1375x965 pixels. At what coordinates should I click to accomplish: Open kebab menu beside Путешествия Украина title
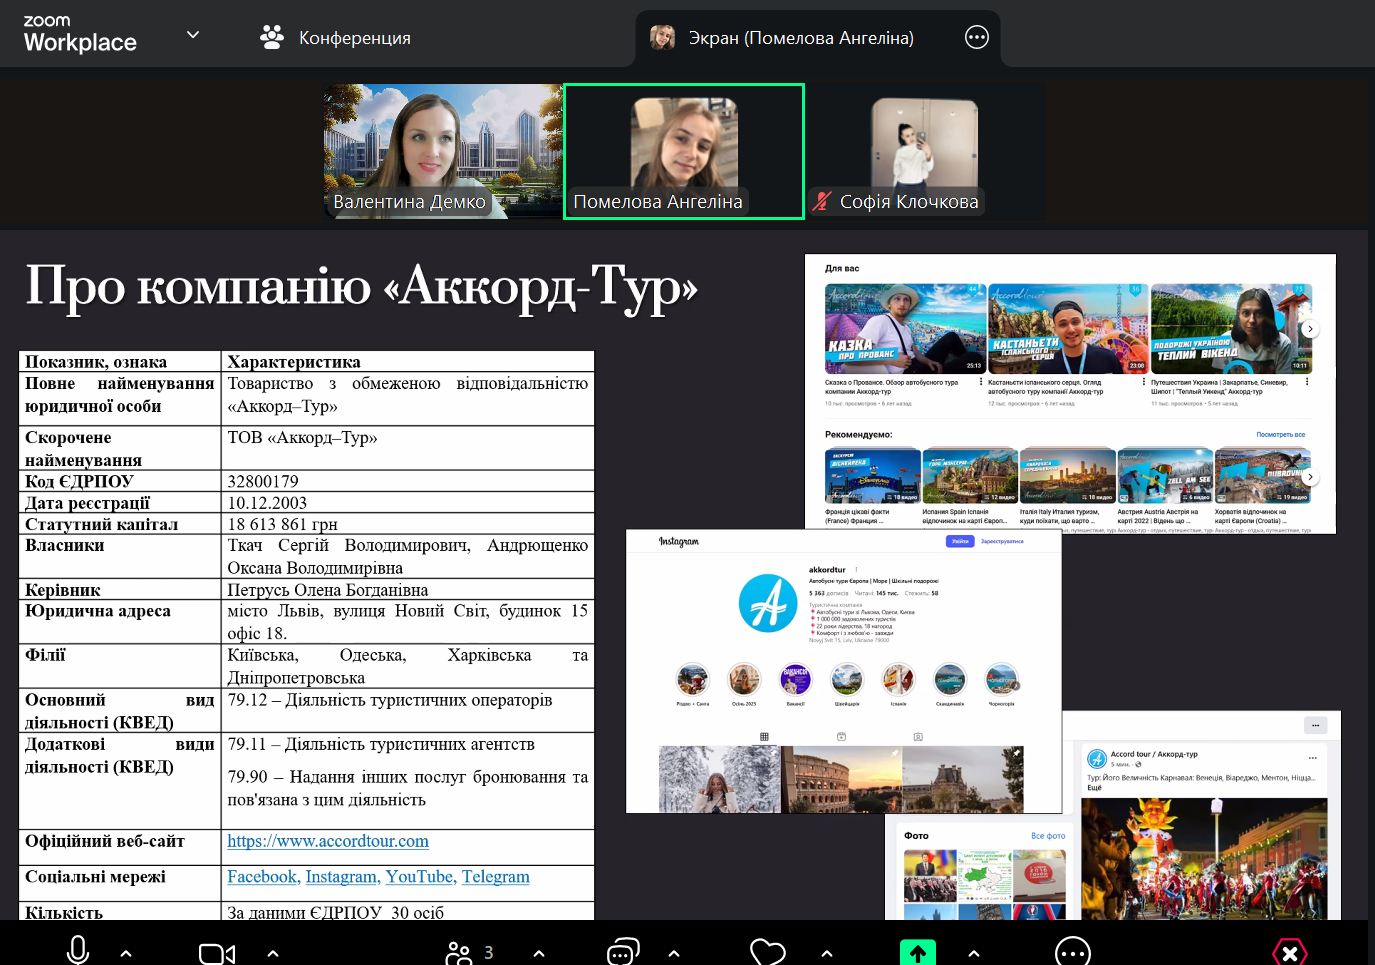click(x=1307, y=382)
